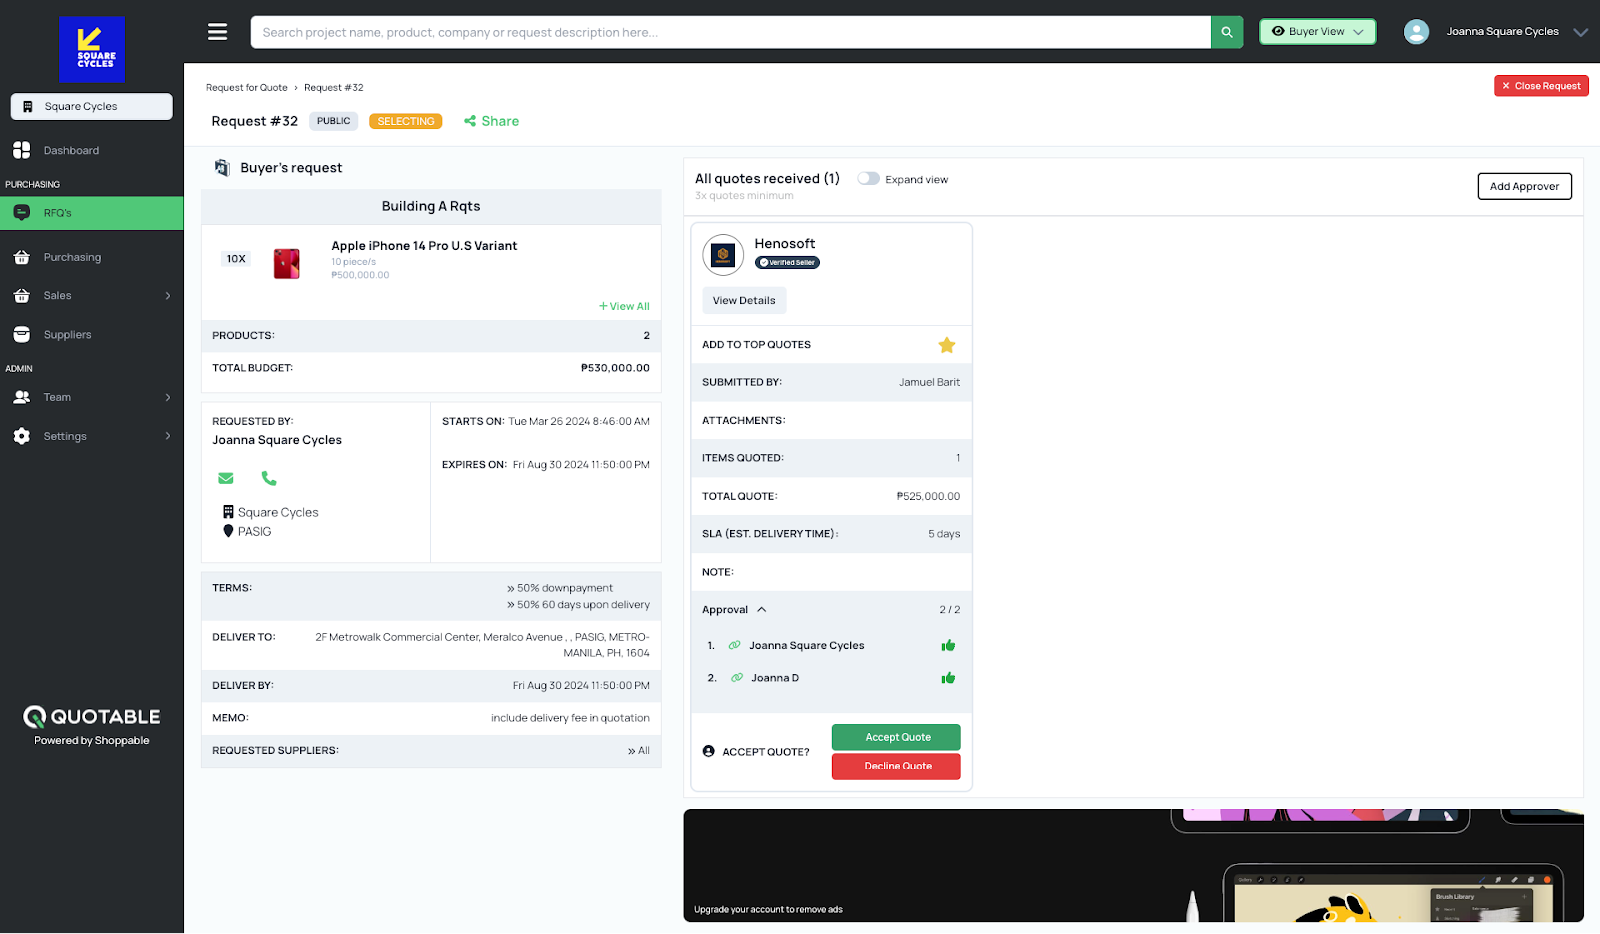The height and width of the screenshot is (934, 1600).
Task: Click the Henosoft supplier name
Action: click(x=785, y=244)
